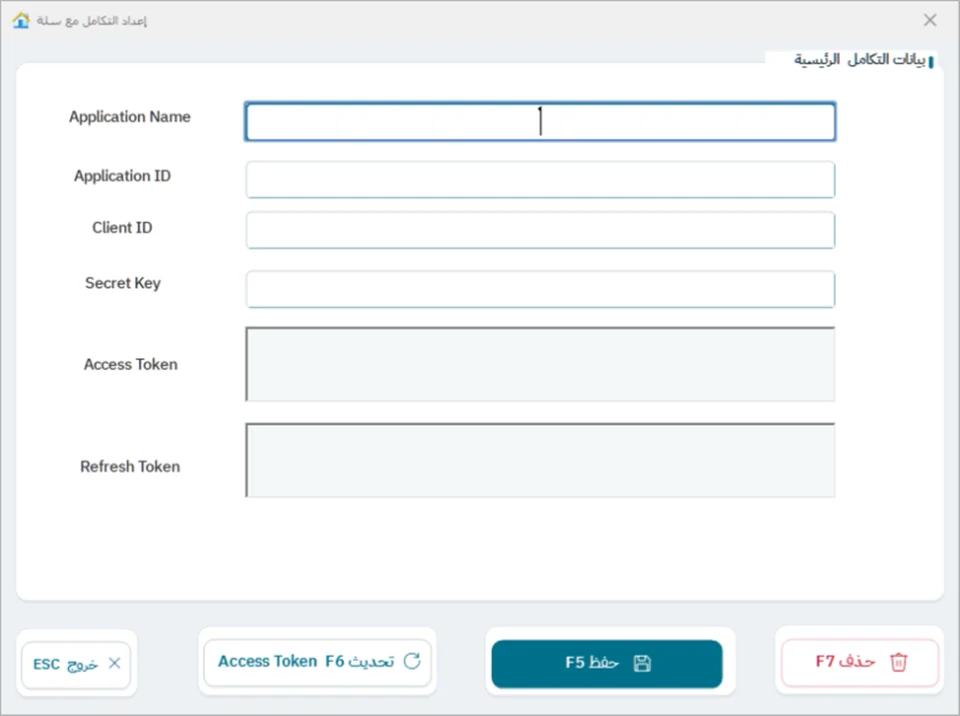Save settings with the F5 حفظ button

point(607,663)
